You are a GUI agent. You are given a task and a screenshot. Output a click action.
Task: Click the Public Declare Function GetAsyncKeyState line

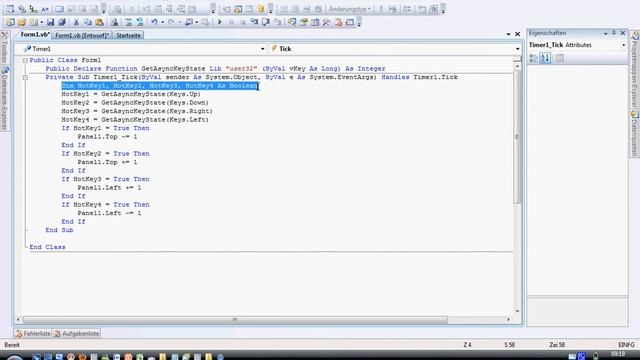click(216, 69)
